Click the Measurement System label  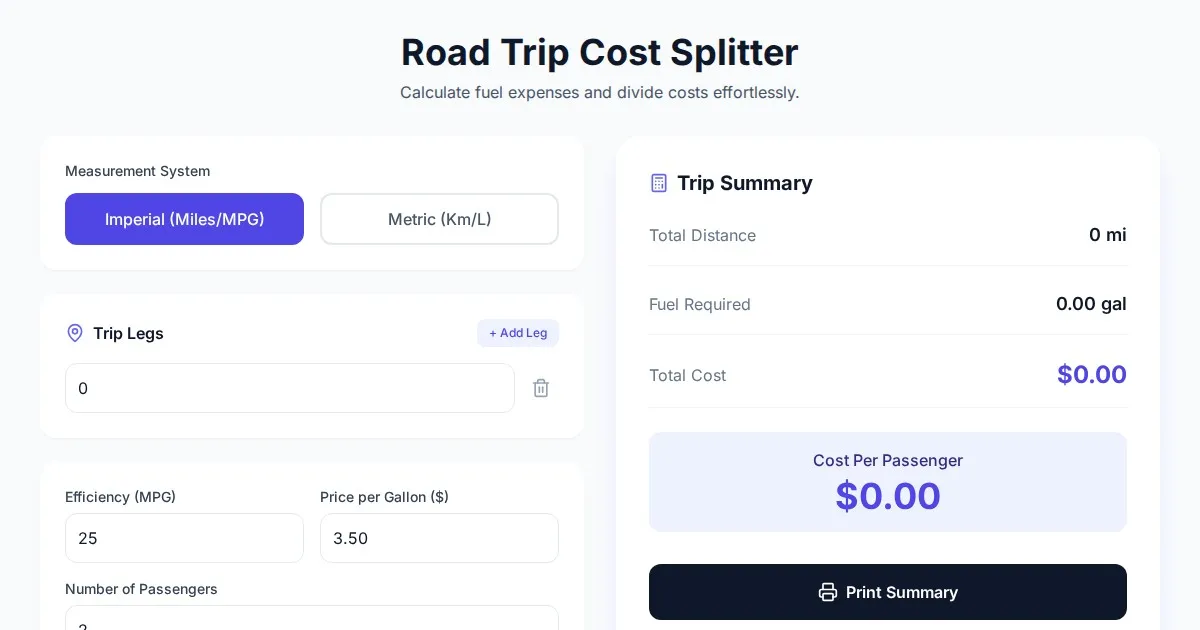(137, 171)
